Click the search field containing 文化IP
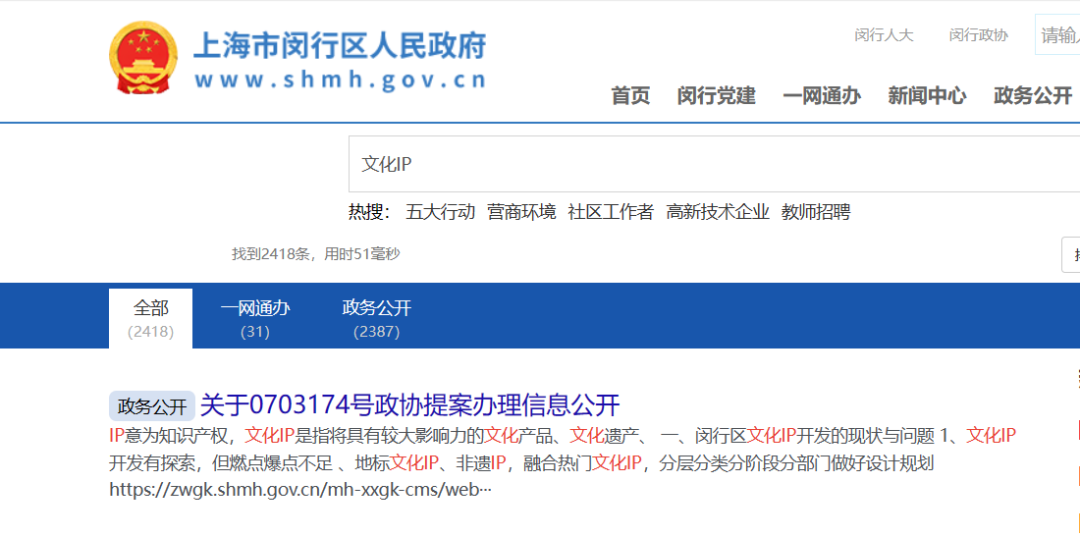The width and height of the screenshot is (1080, 536). tap(714, 164)
